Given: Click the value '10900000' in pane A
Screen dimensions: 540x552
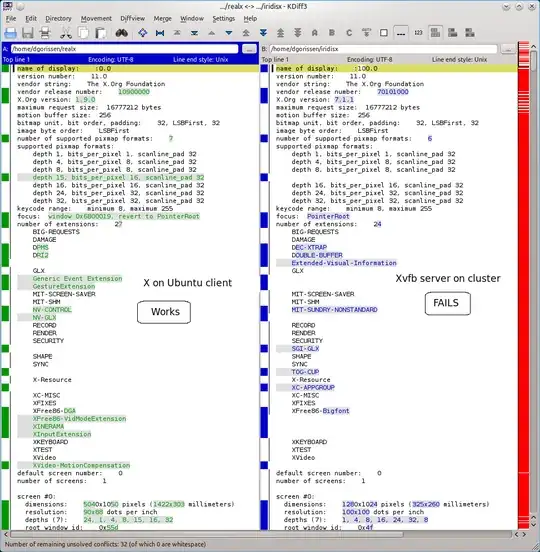Looking at the screenshot, I should click(x=134, y=92).
